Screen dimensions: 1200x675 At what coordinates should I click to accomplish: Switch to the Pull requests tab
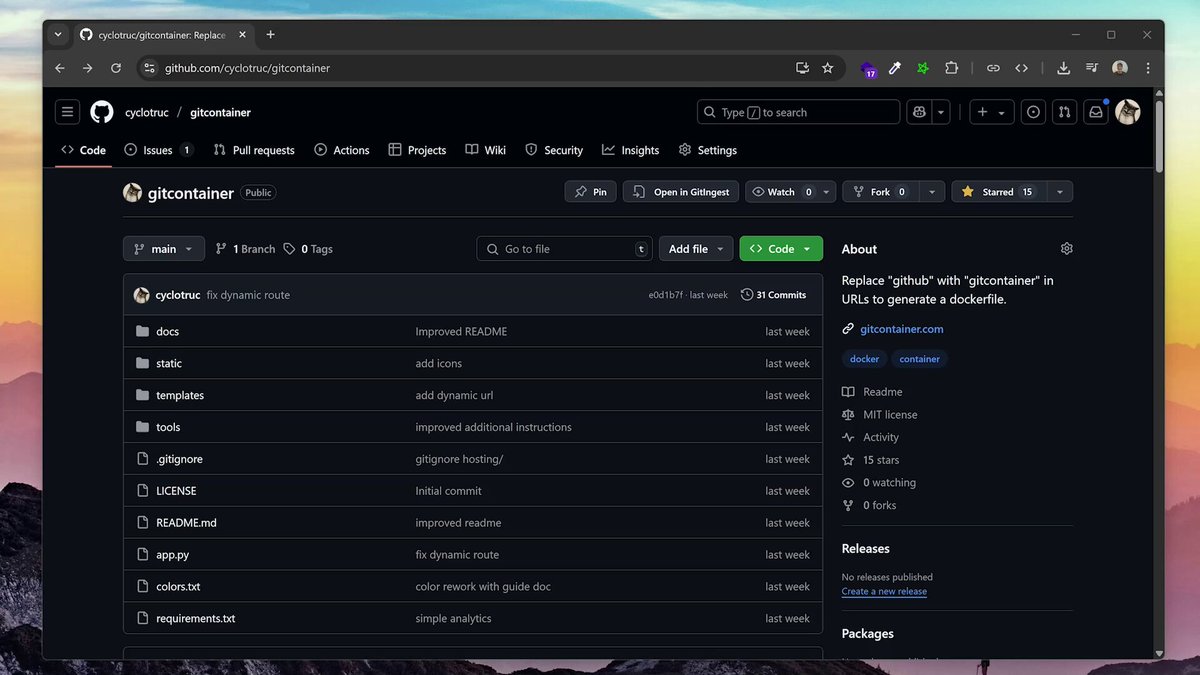coord(254,150)
